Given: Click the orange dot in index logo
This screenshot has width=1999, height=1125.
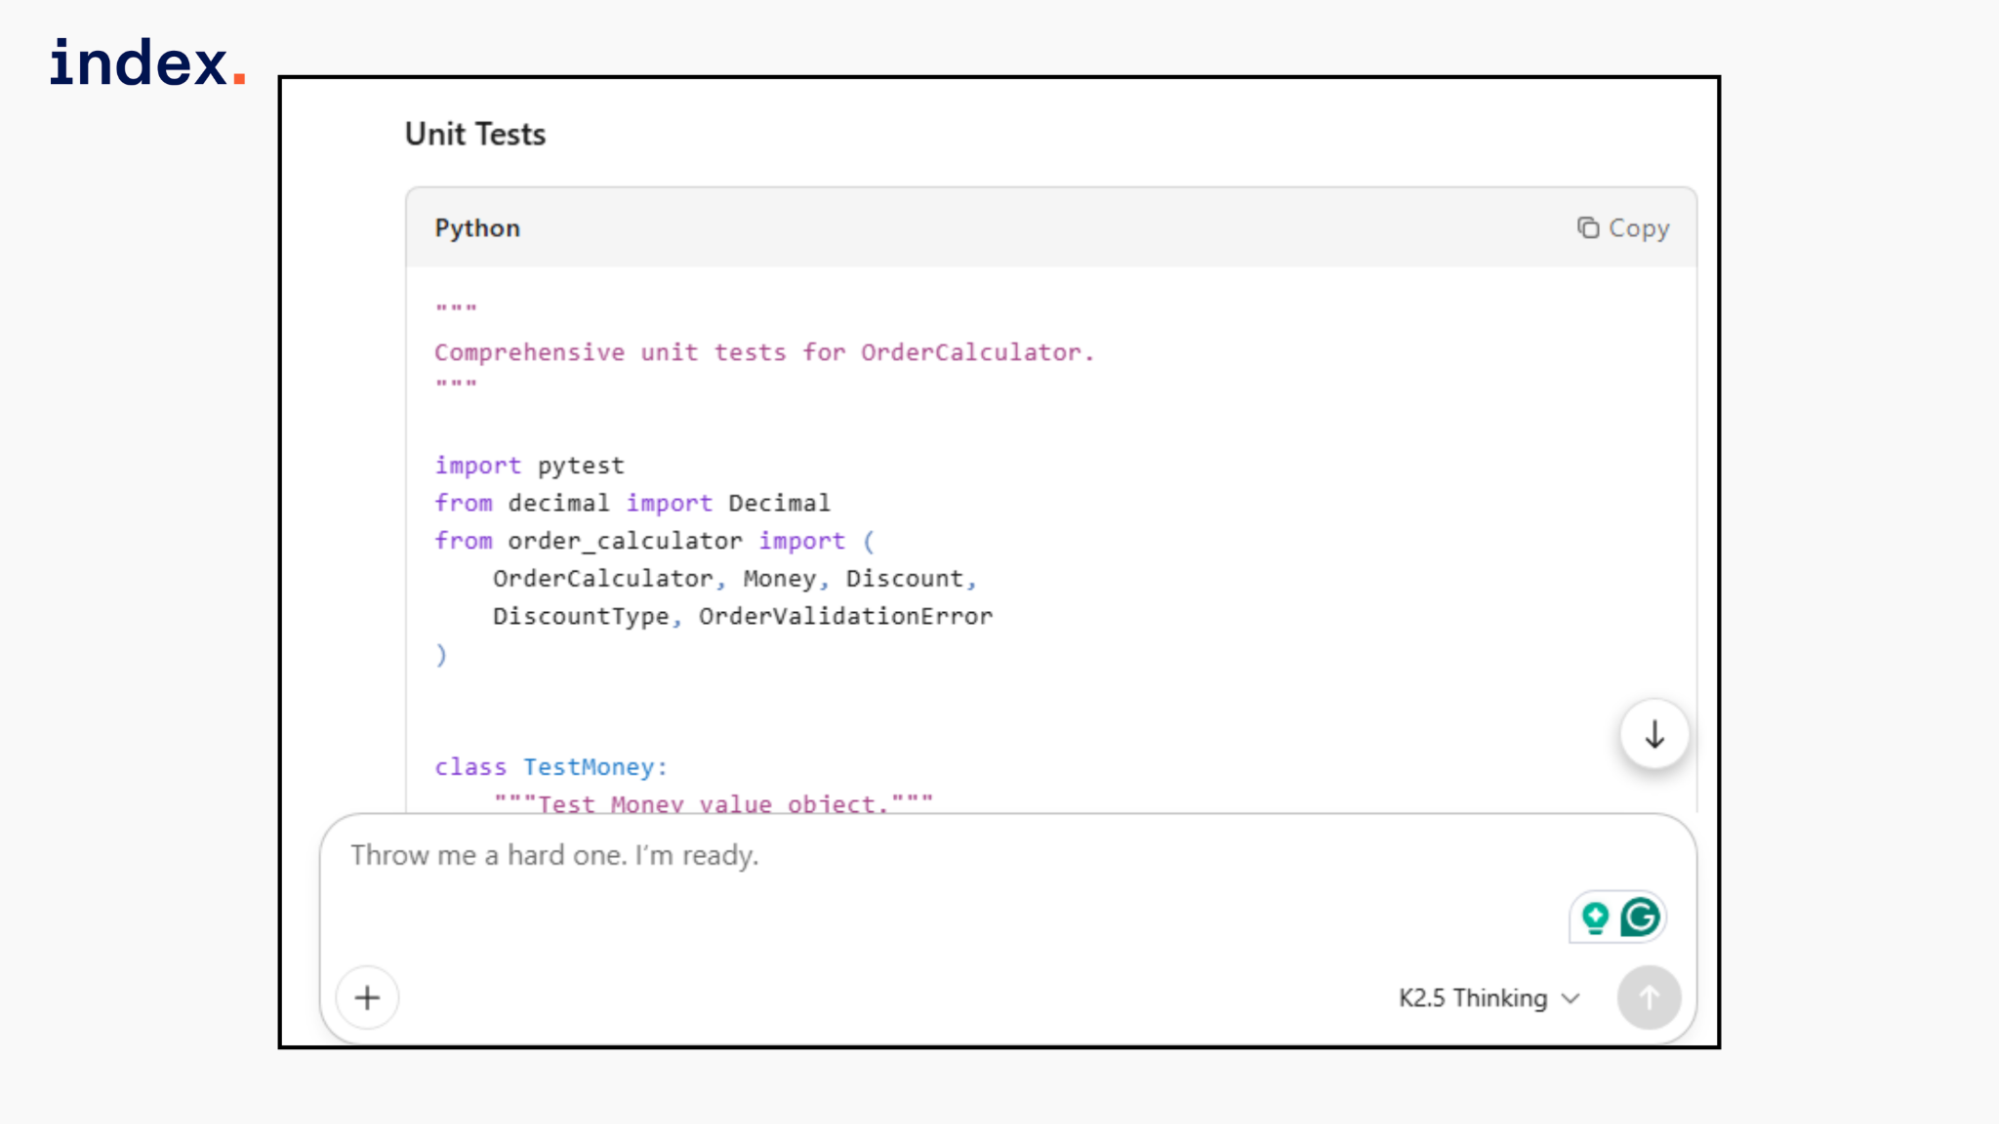Looking at the screenshot, I should [239, 78].
